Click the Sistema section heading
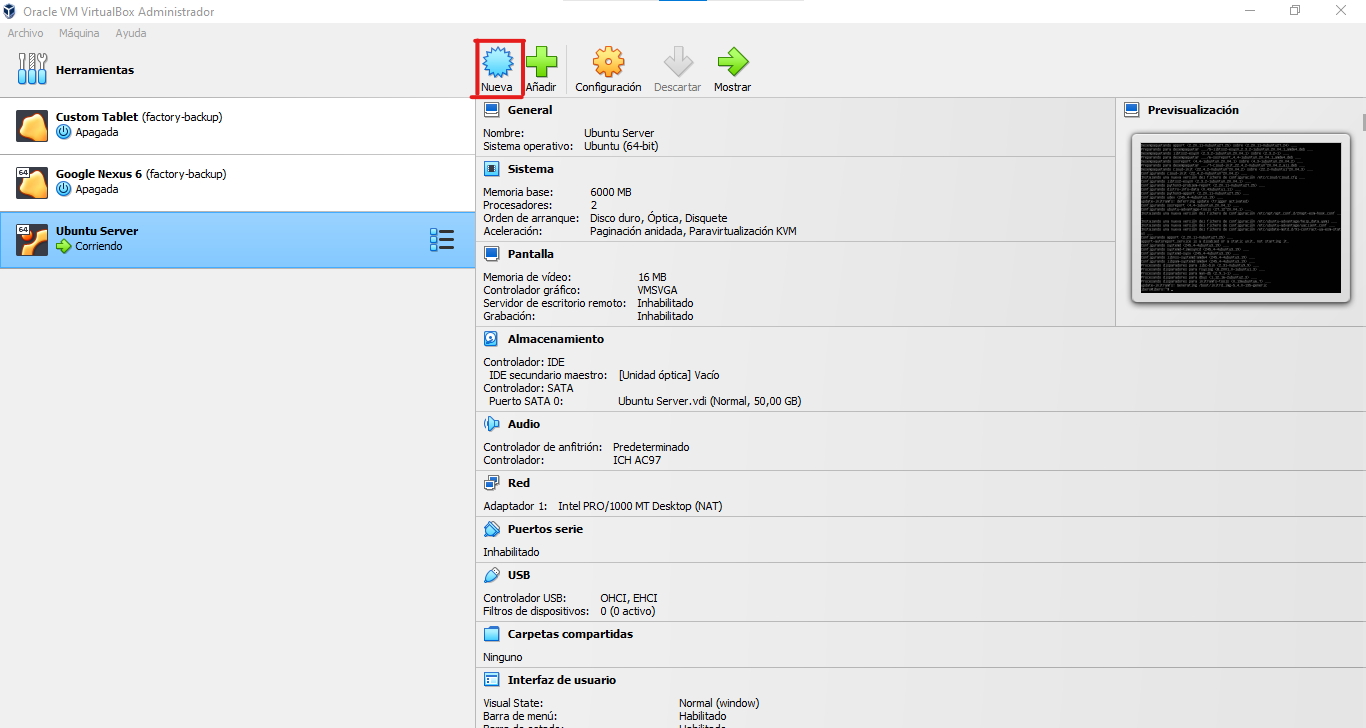Viewport: 1366px width, 728px height. 530,169
